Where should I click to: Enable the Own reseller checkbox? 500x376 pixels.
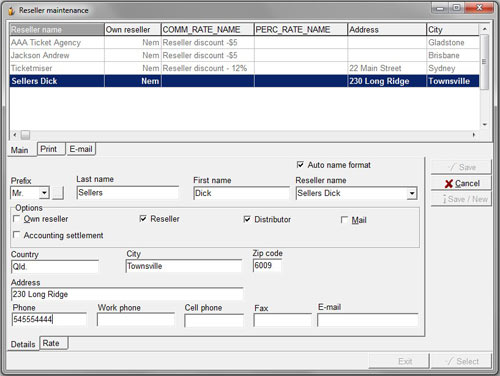click(x=16, y=219)
